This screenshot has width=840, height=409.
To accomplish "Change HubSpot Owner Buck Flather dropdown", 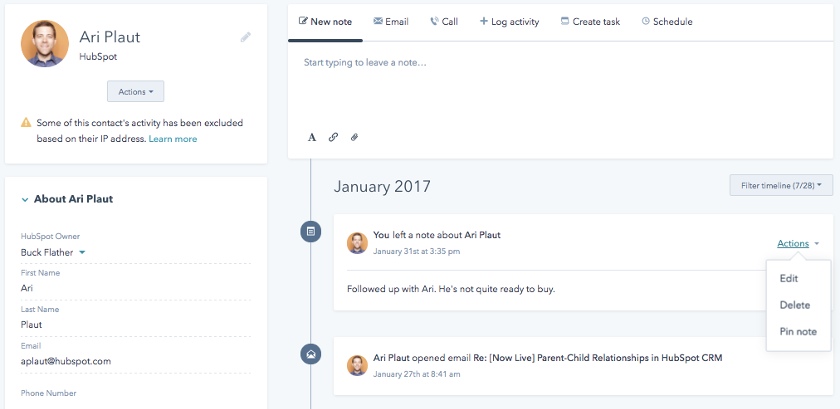I will pyautogui.click(x=54, y=253).
